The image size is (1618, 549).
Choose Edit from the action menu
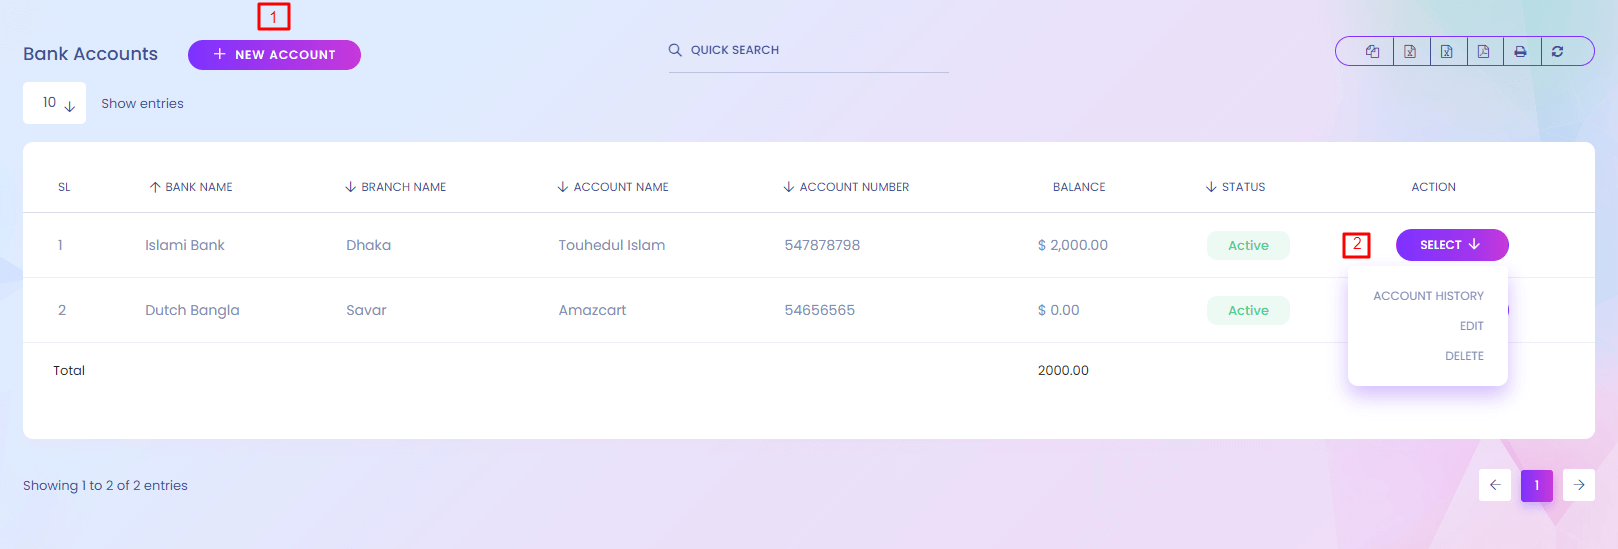(1471, 326)
